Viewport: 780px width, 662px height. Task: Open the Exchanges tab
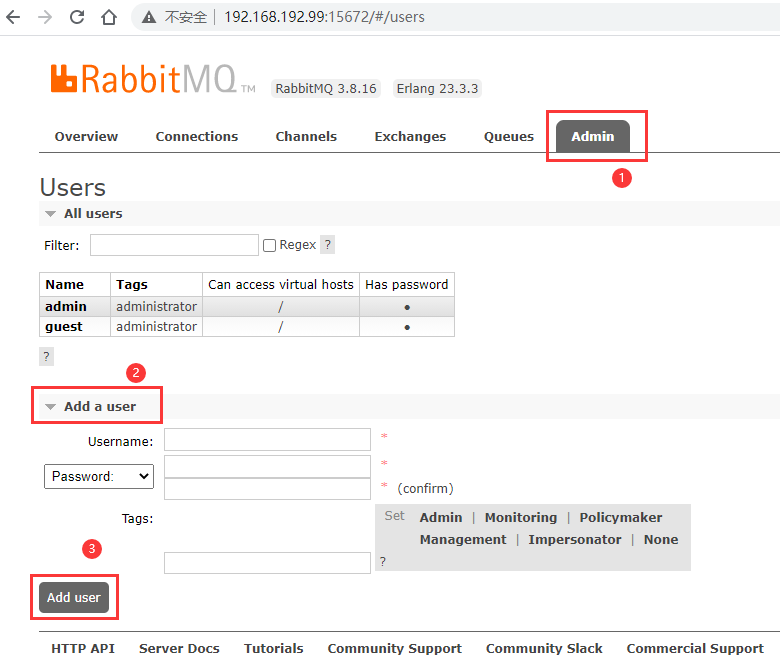[x=410, y=137]
